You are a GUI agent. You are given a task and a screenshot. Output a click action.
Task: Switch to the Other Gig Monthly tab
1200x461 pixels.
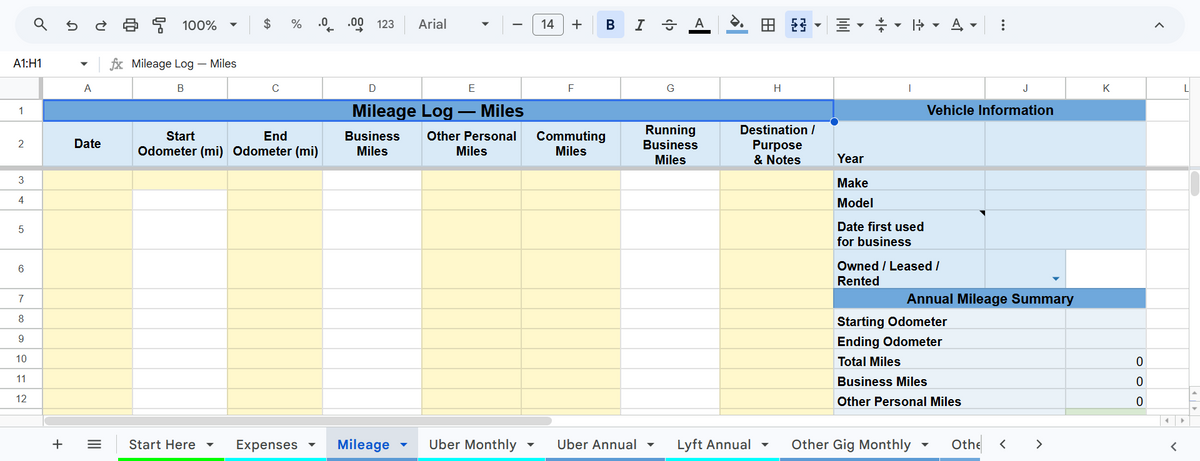[x=851, y=444]
